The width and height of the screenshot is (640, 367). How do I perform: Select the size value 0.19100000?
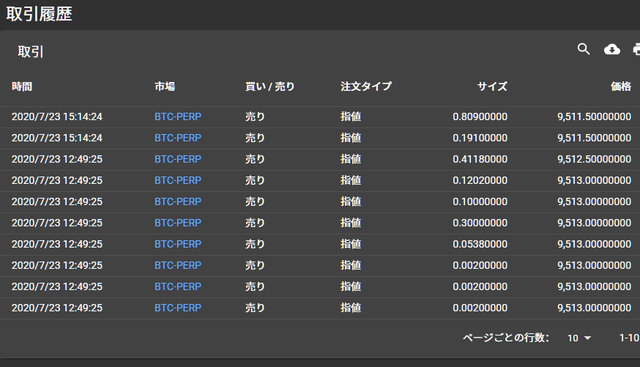coord(480,138)
